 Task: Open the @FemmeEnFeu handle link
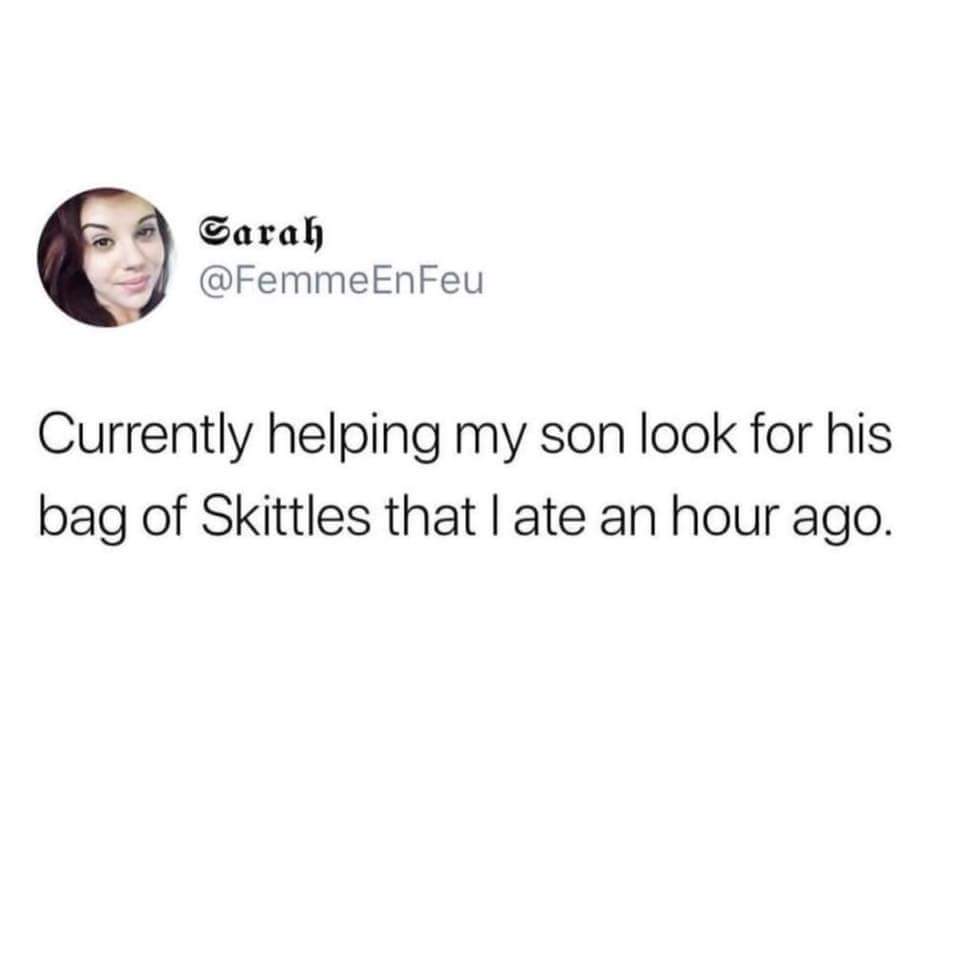341,281
